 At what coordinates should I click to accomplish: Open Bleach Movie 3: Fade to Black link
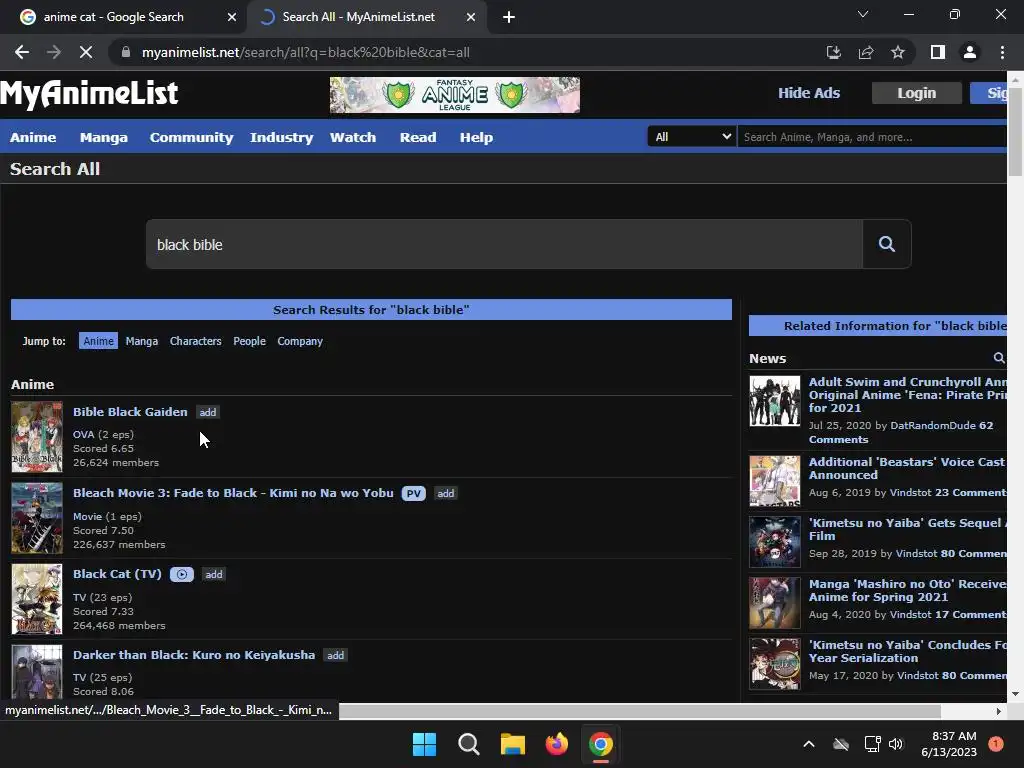point(233,493)
